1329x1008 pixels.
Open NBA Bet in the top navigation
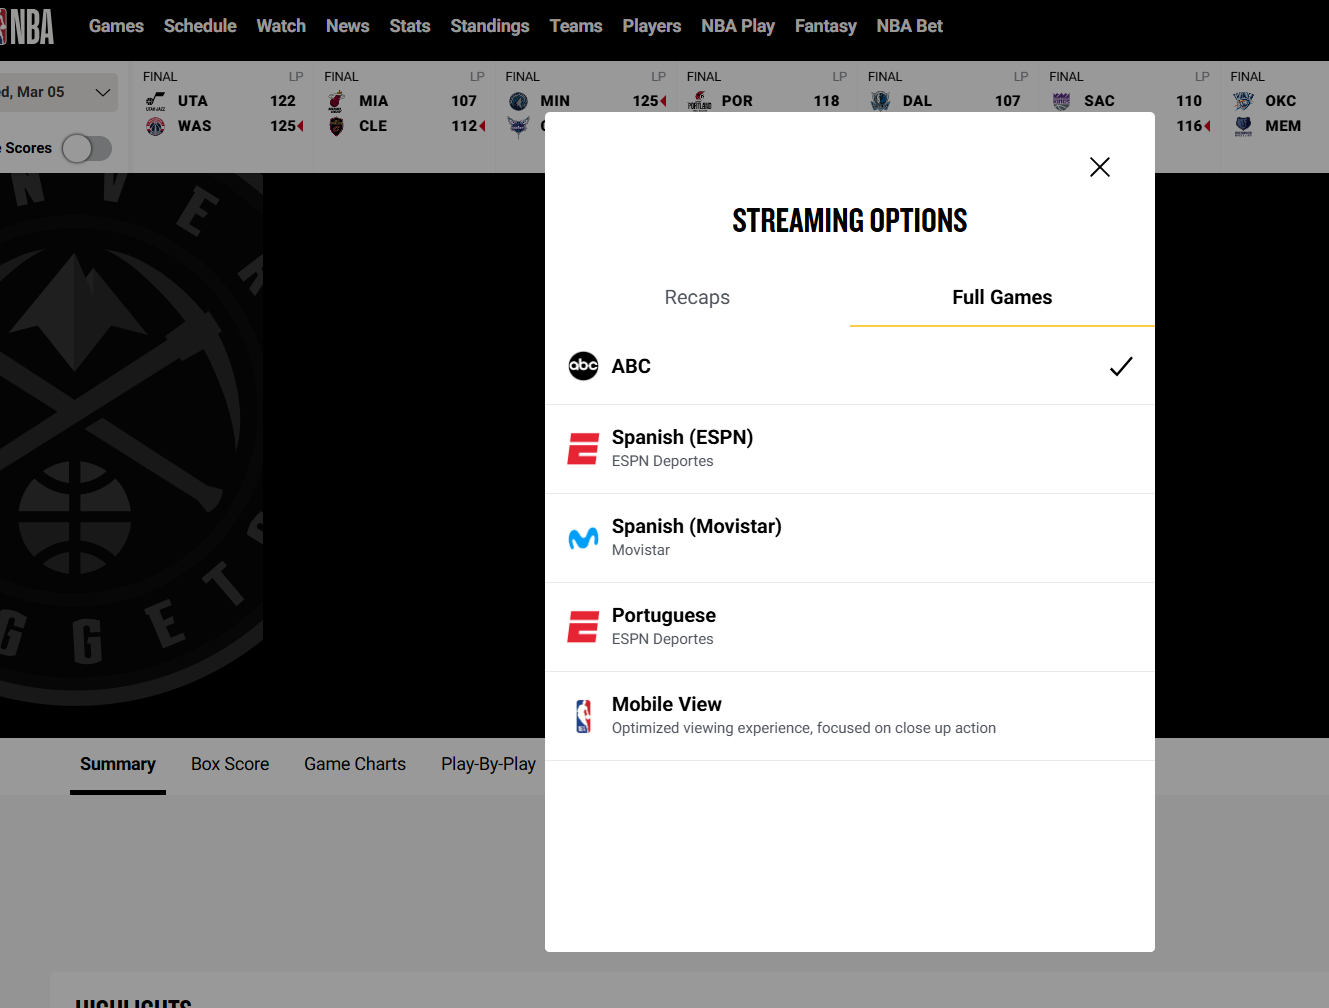tap(910, 26)
